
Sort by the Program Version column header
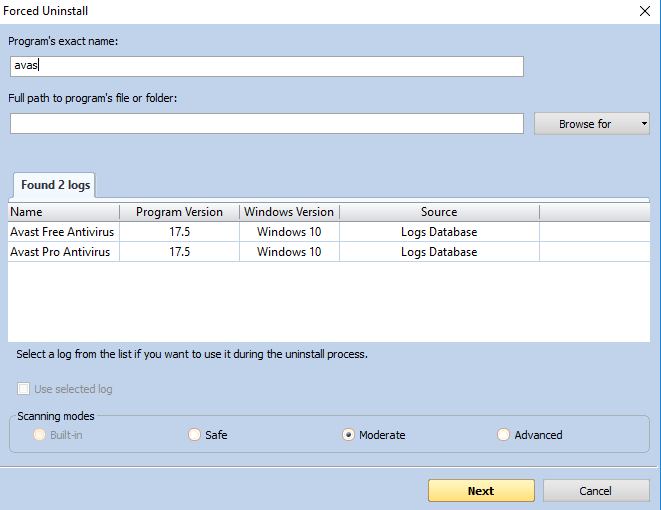pos(180,212)
